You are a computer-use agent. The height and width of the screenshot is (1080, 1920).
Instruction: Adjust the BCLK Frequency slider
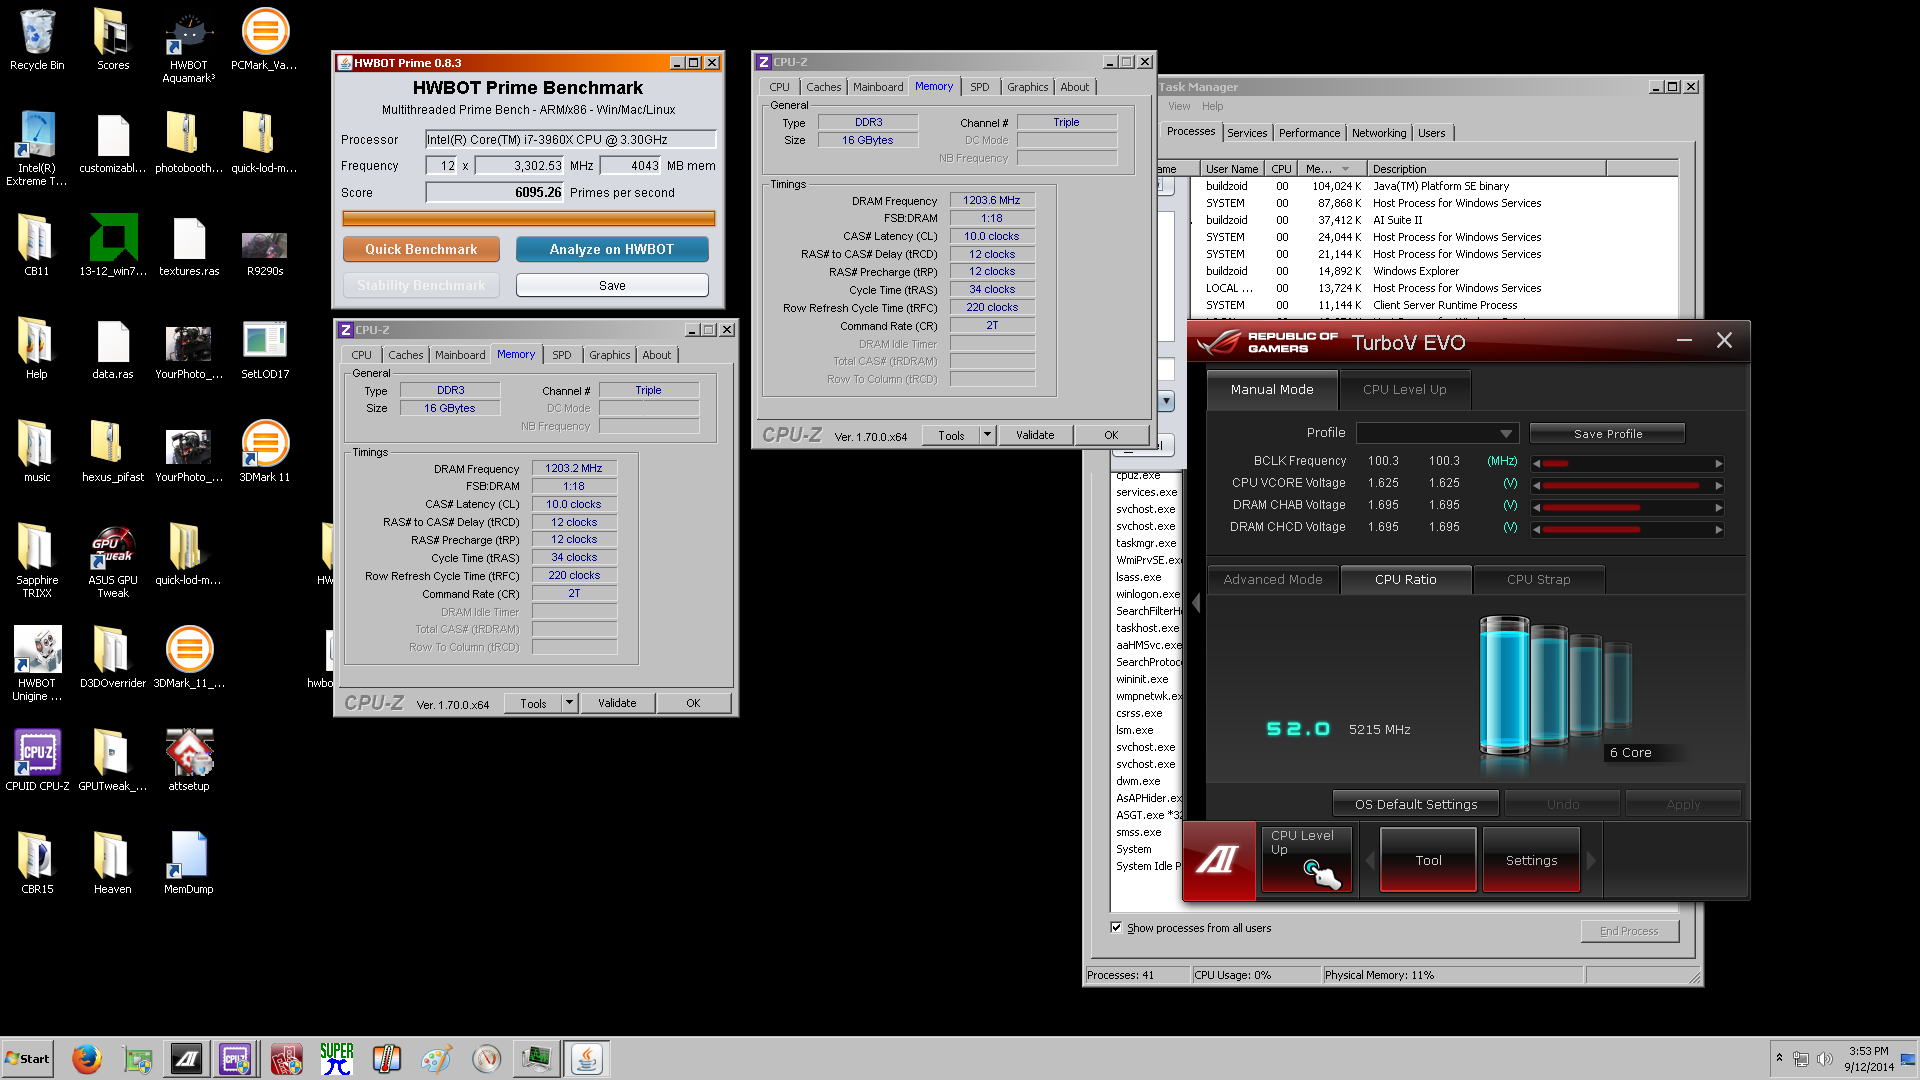coord(1627,464)
